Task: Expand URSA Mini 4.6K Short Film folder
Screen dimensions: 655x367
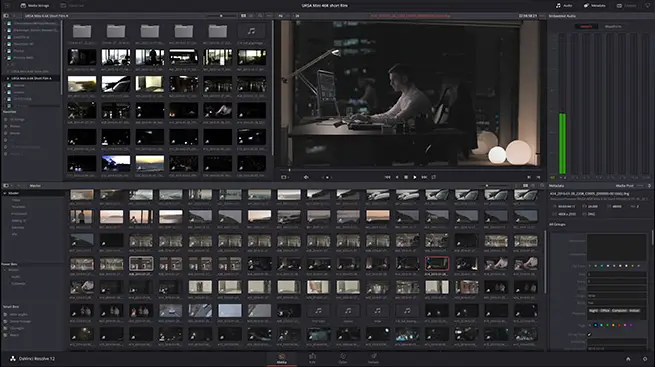Action: 8,71
